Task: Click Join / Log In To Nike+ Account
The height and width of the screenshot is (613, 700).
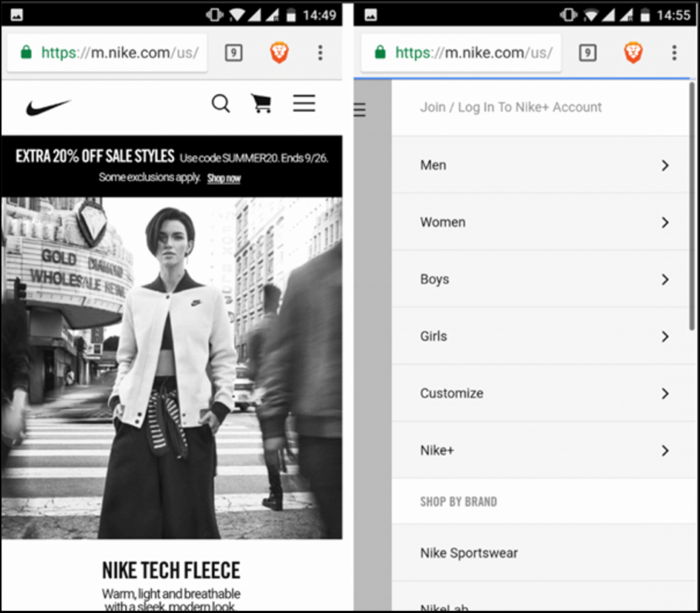Action: click(511, 107)
